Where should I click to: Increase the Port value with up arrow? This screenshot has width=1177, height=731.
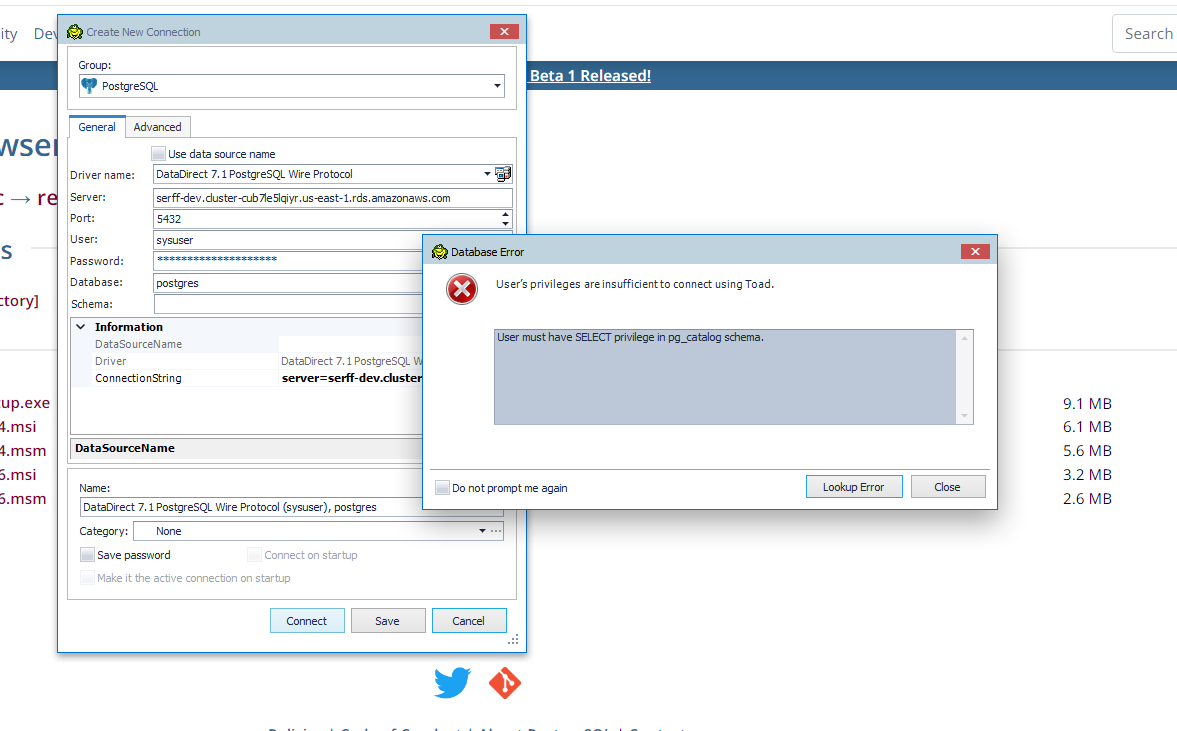504,214
